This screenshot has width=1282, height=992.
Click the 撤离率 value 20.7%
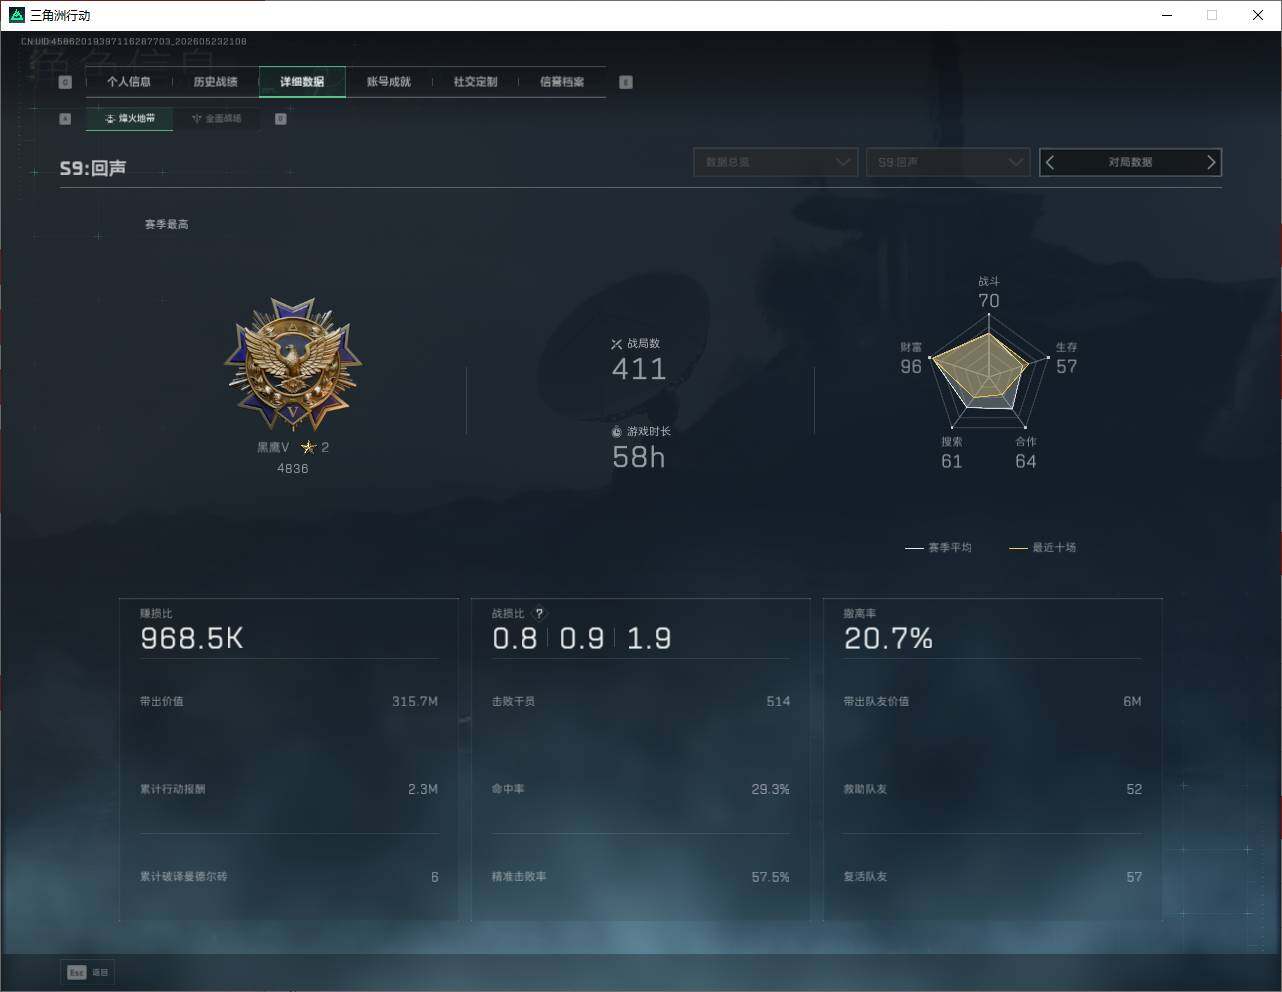tap(888, 639)
